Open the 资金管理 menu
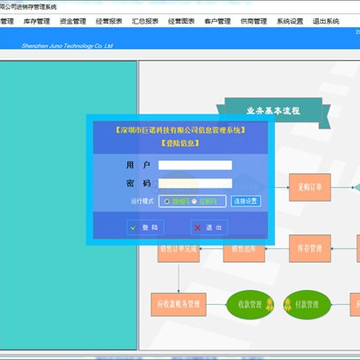 pyautogui.click(x=73, y=21)
